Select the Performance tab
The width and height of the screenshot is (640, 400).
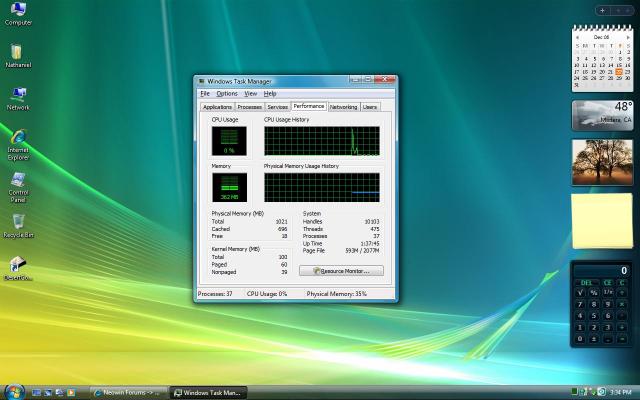[x=309, y=106]
